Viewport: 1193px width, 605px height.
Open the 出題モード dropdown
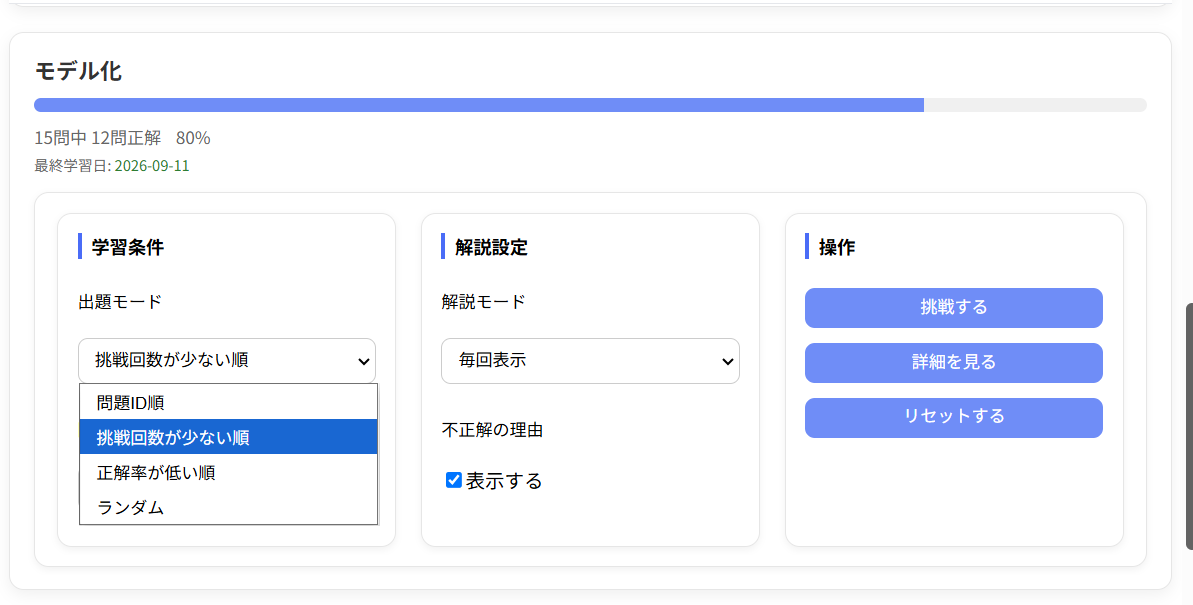tap(227, 361)
